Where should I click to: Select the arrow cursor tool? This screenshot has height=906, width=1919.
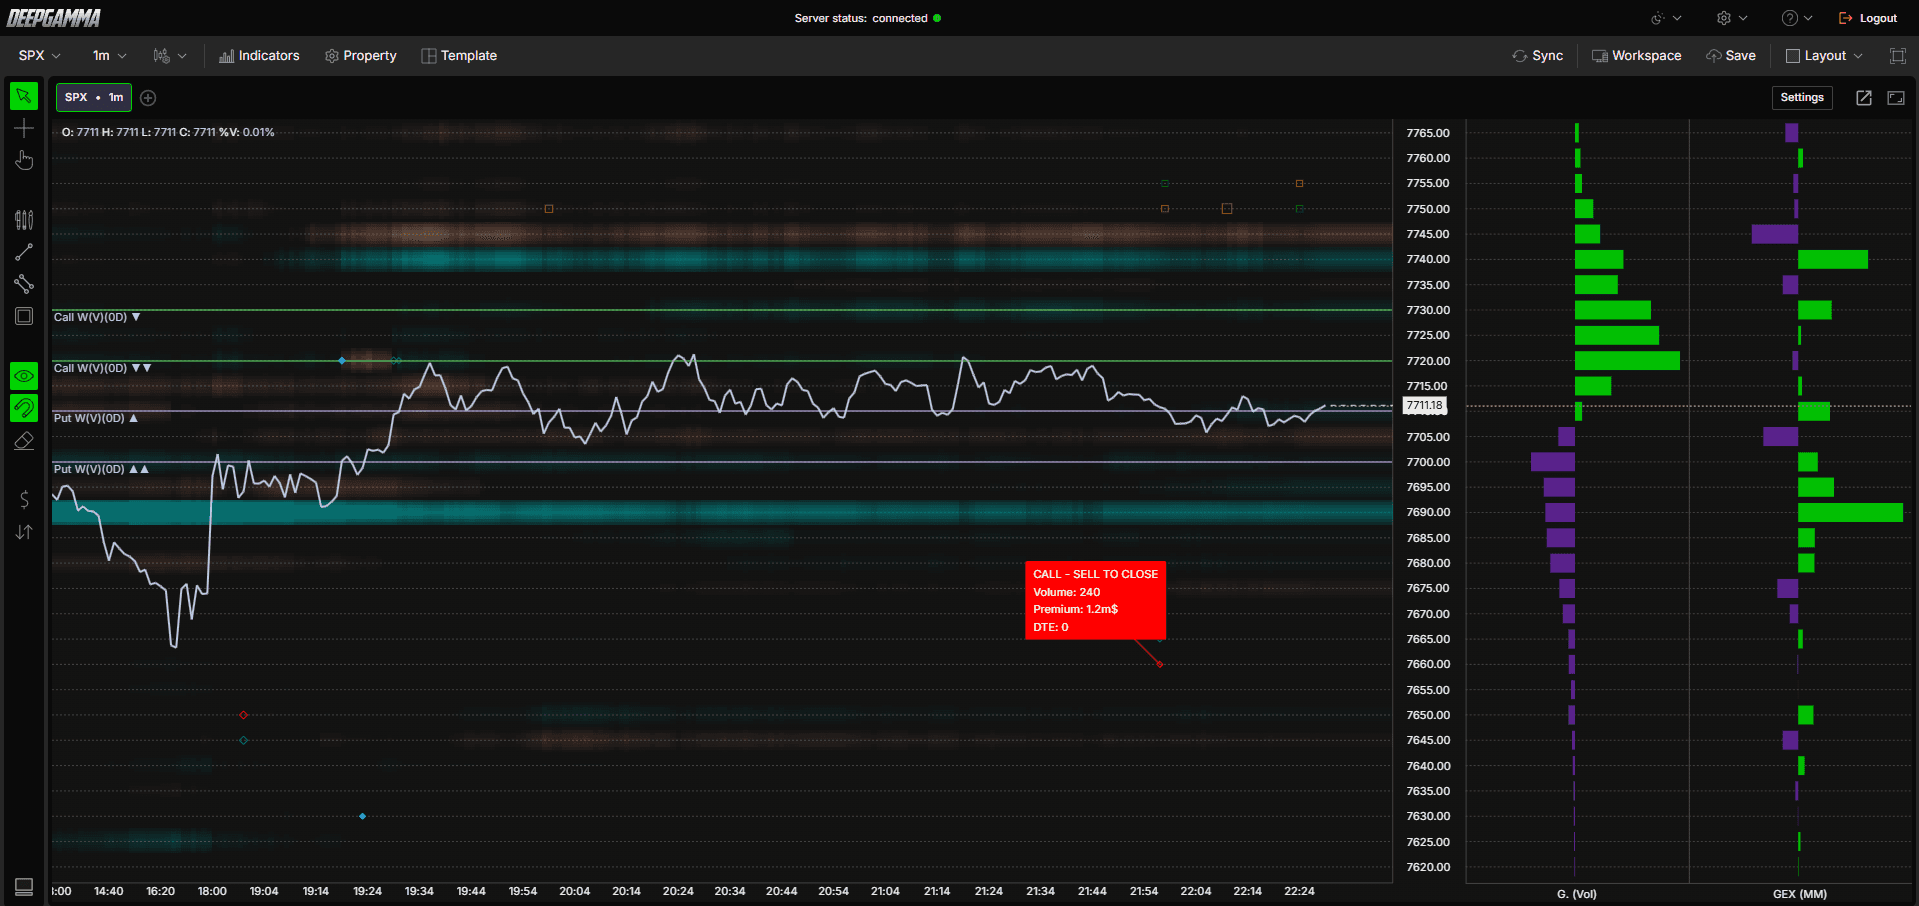24,96
